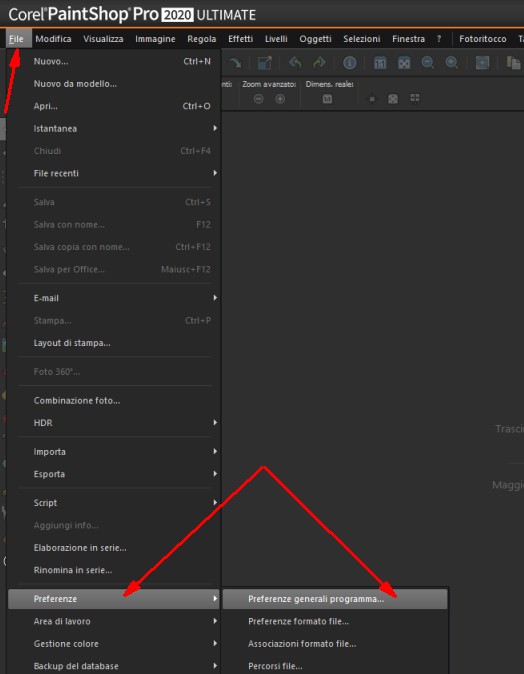Click the fit image to window icon
This screenshot has height=674, width=524.
tap(404, 63)
